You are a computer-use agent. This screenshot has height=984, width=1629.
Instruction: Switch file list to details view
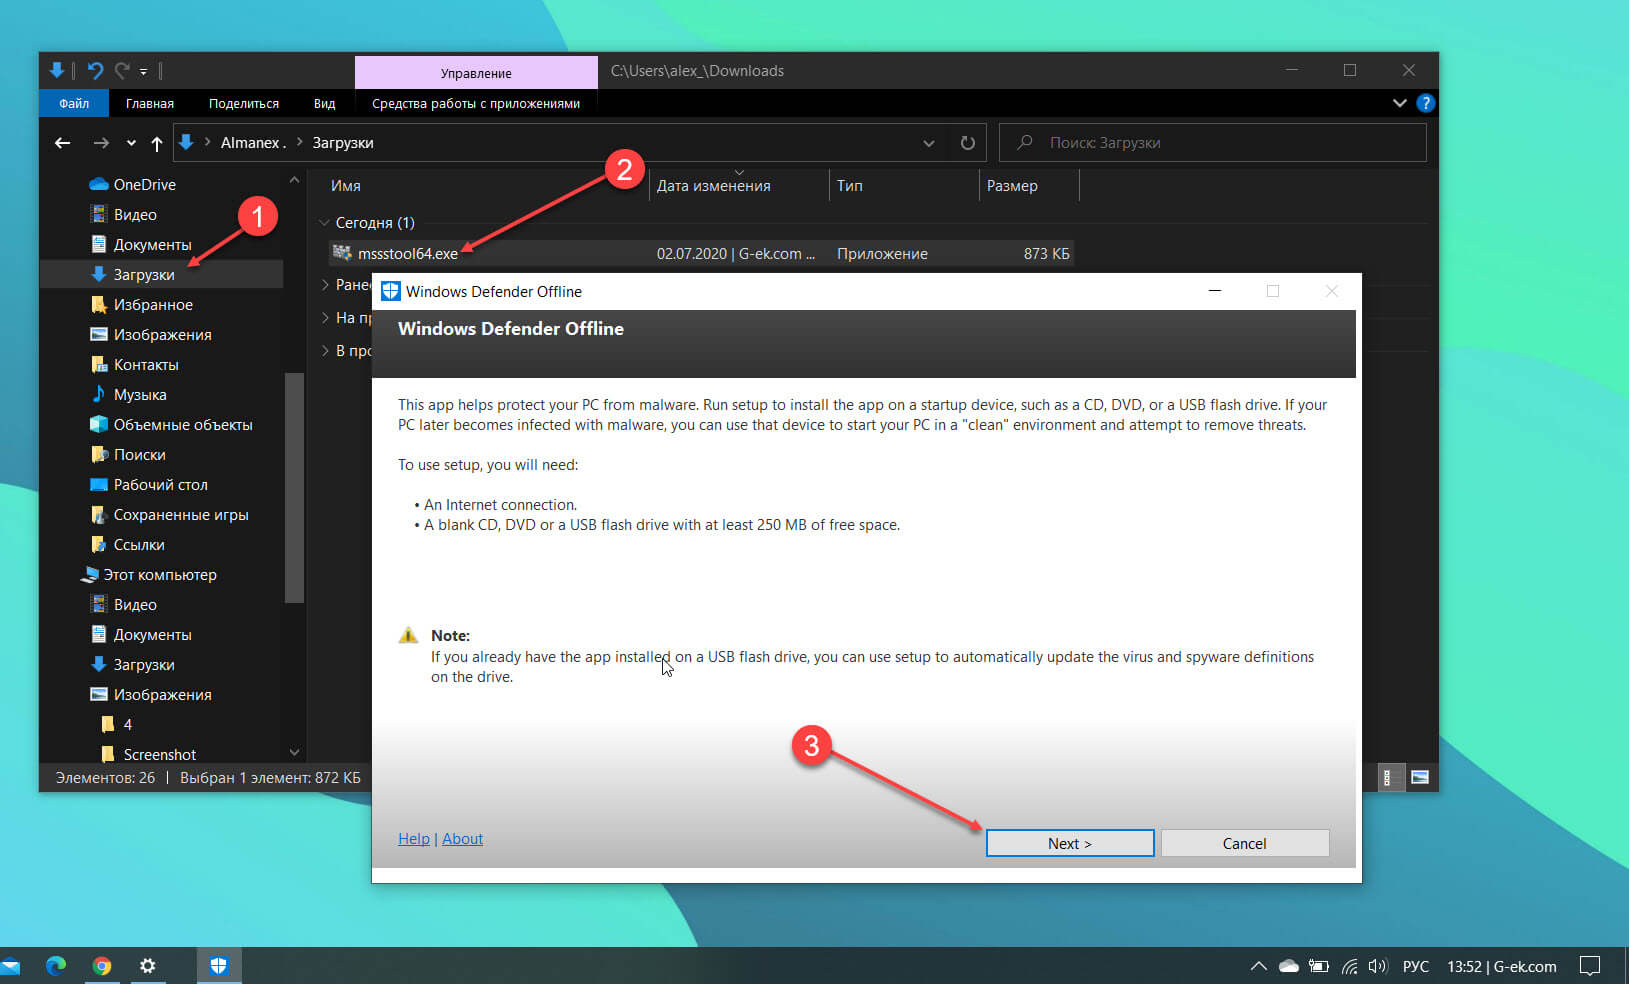click(1390, 777)
